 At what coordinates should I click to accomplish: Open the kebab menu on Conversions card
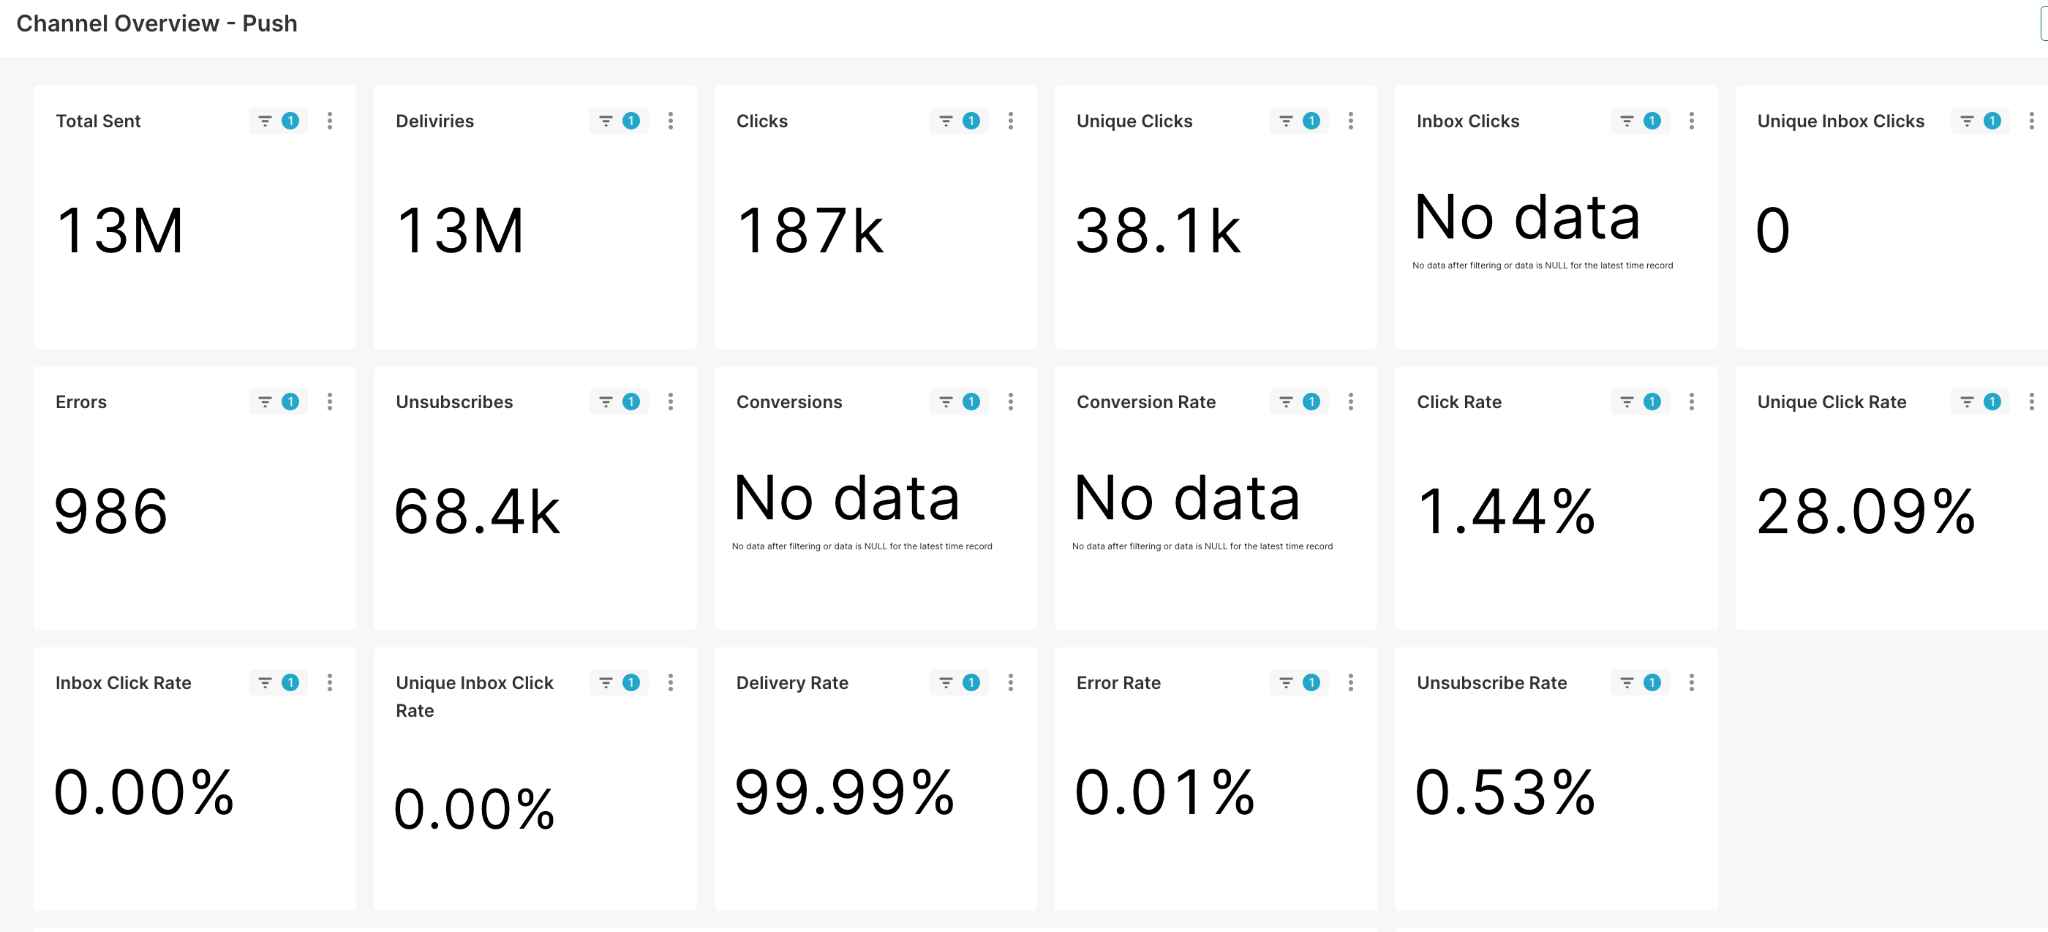point(1011,402)
